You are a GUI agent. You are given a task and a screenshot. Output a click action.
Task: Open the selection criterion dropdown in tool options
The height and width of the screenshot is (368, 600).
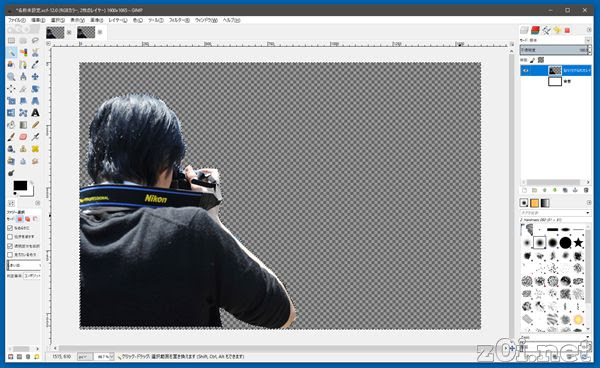pyautogui.click(x=32, y=275)
